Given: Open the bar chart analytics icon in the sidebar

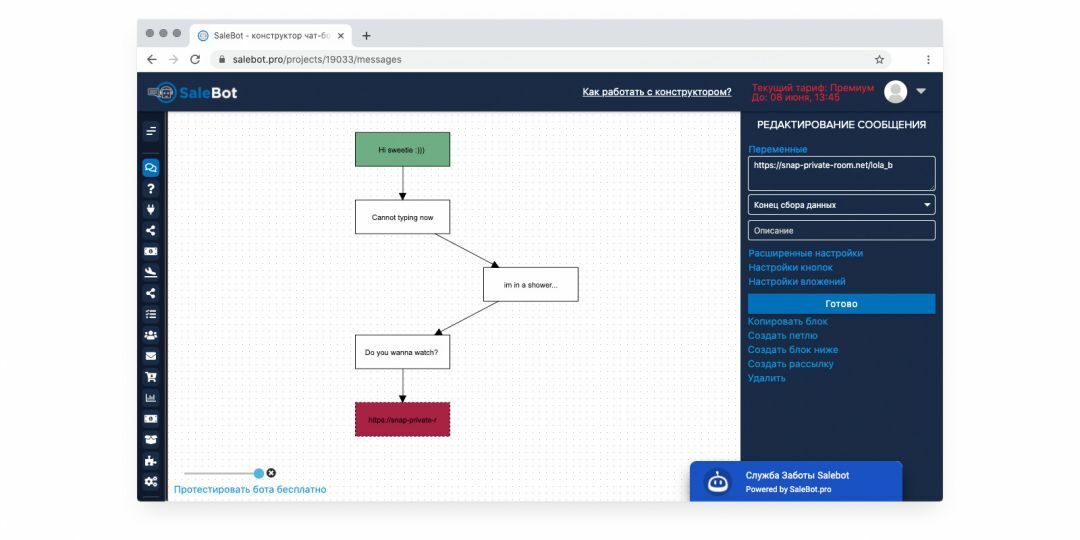Looking at the screenshot, I should point(151,398).
